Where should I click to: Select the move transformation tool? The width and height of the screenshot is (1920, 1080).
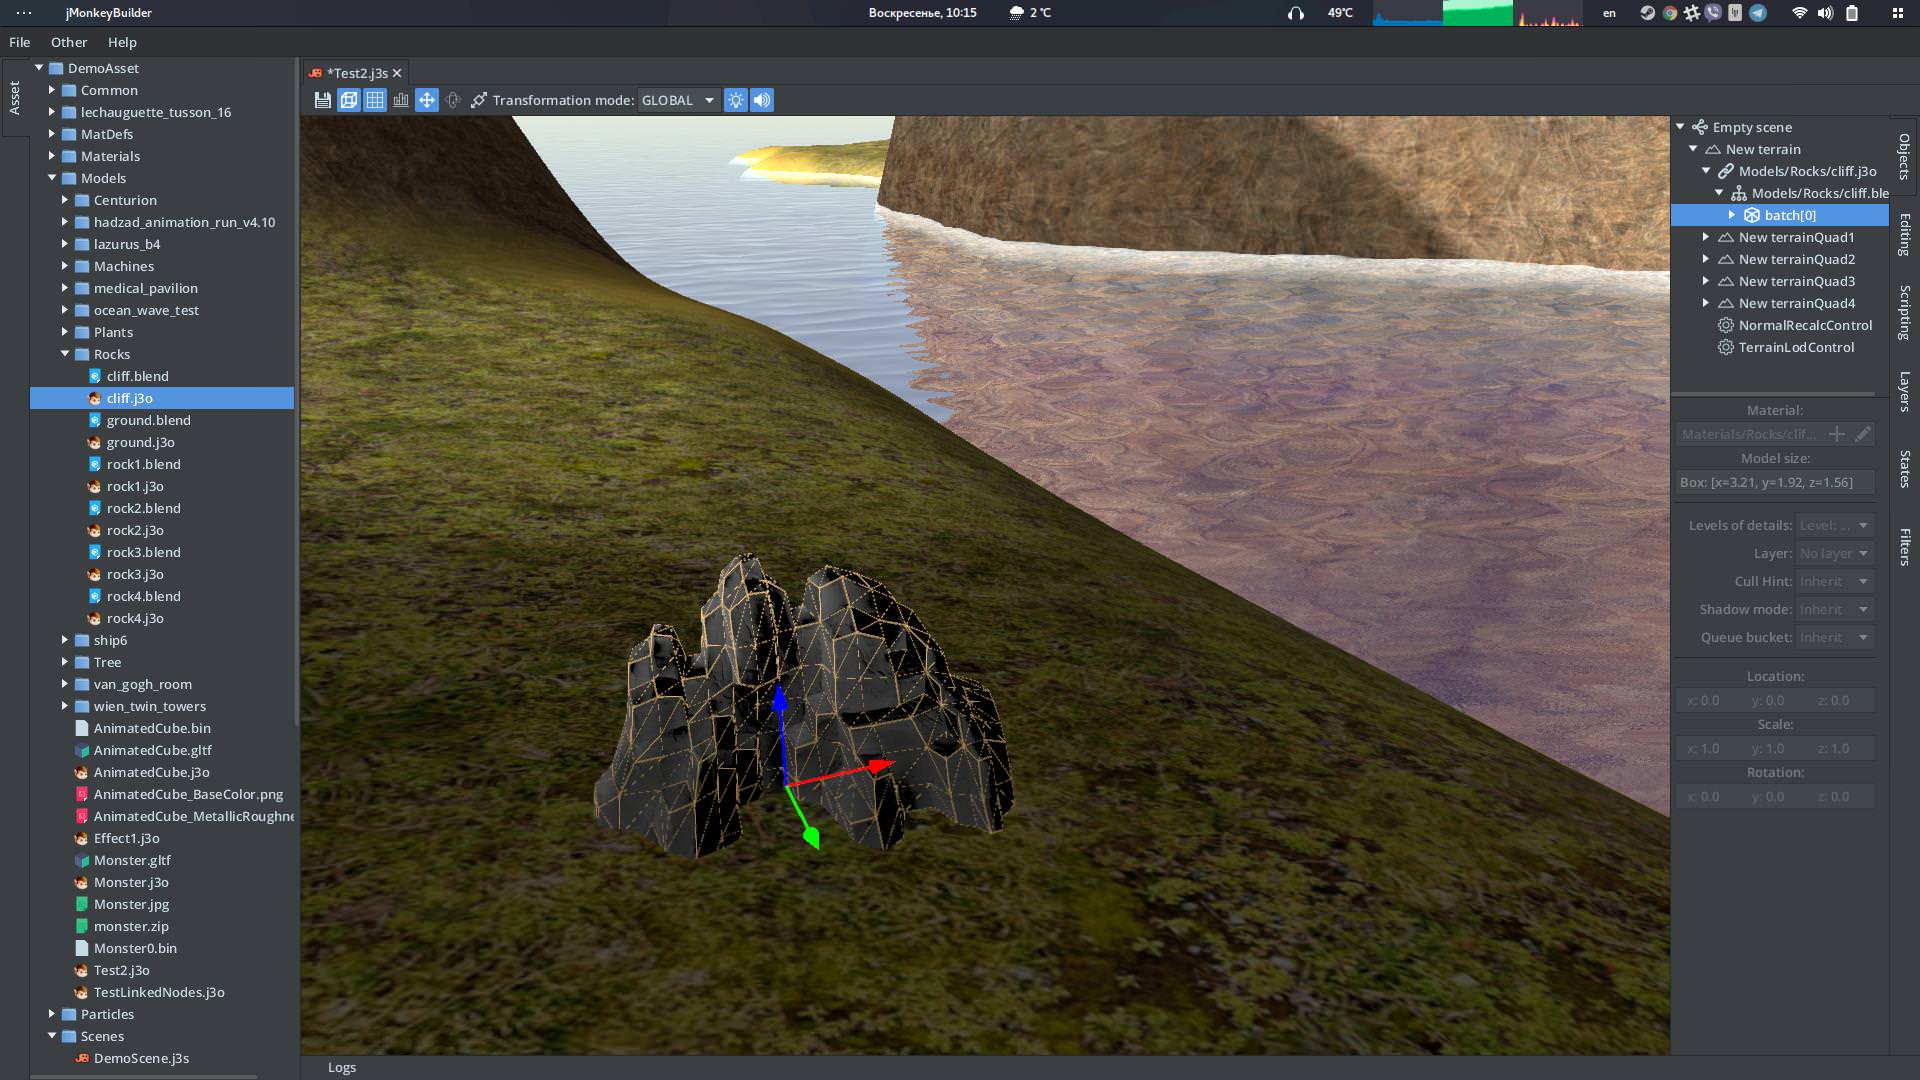pyautogui.click(x=427, y=100)
